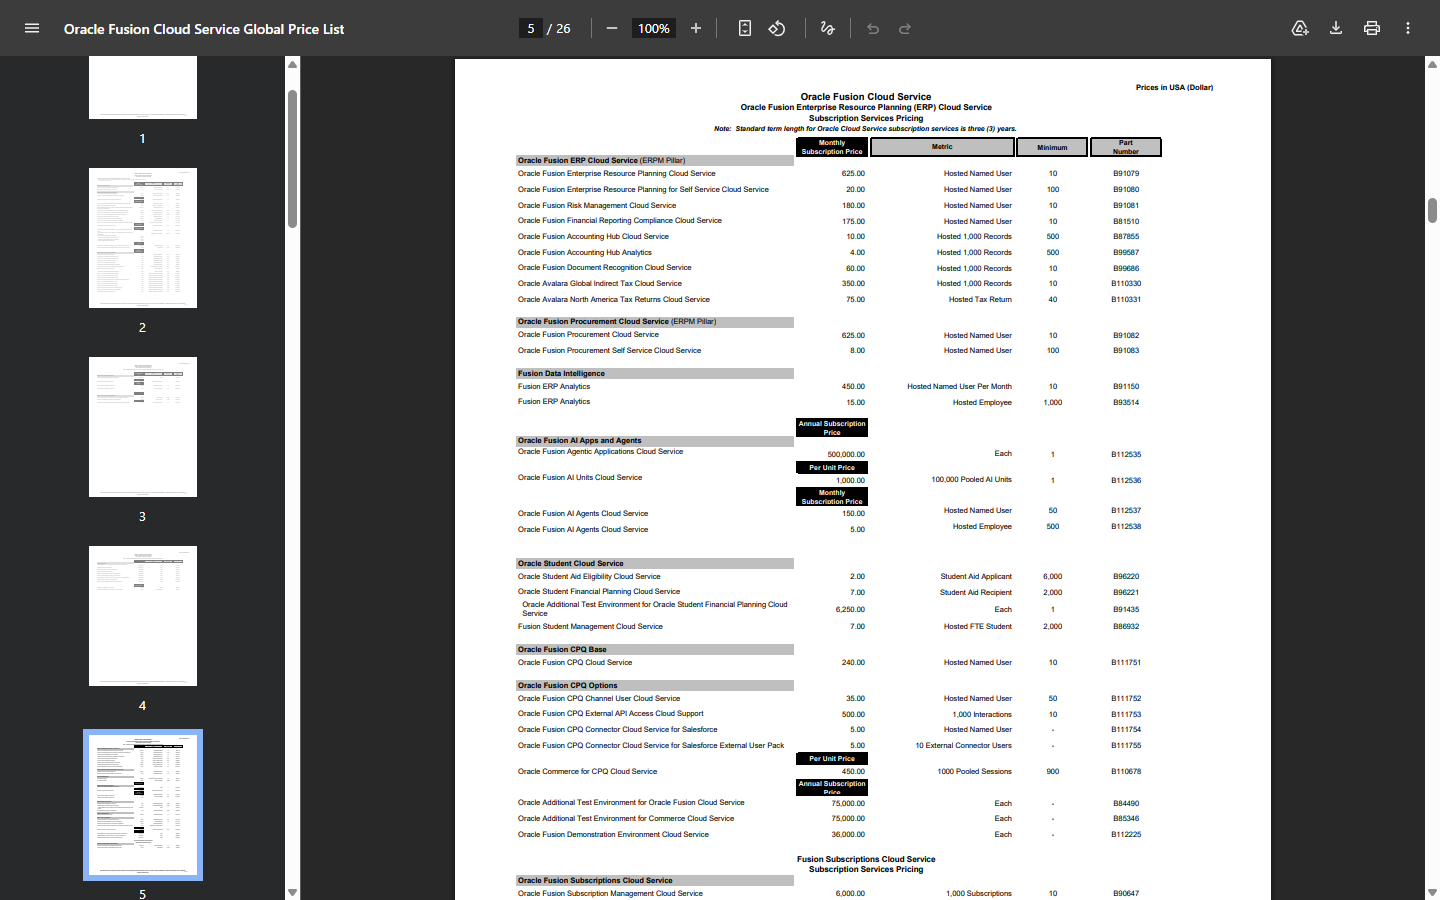Click part number B110678

(1126, 772)
